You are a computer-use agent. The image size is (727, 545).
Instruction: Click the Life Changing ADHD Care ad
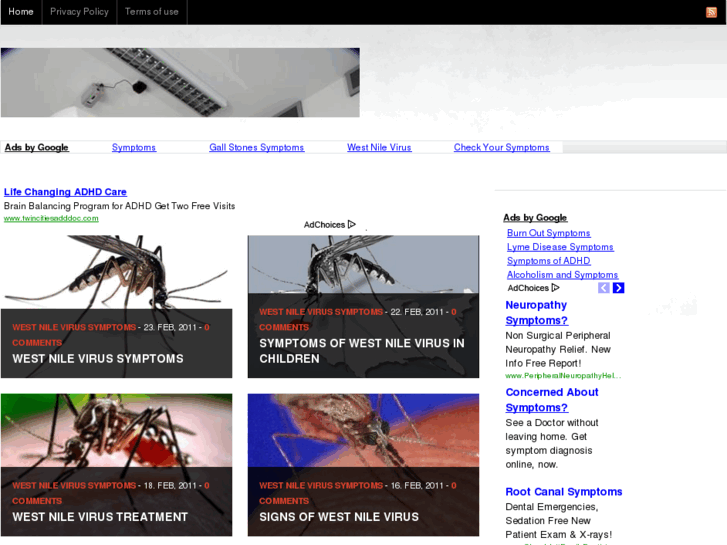65,192
